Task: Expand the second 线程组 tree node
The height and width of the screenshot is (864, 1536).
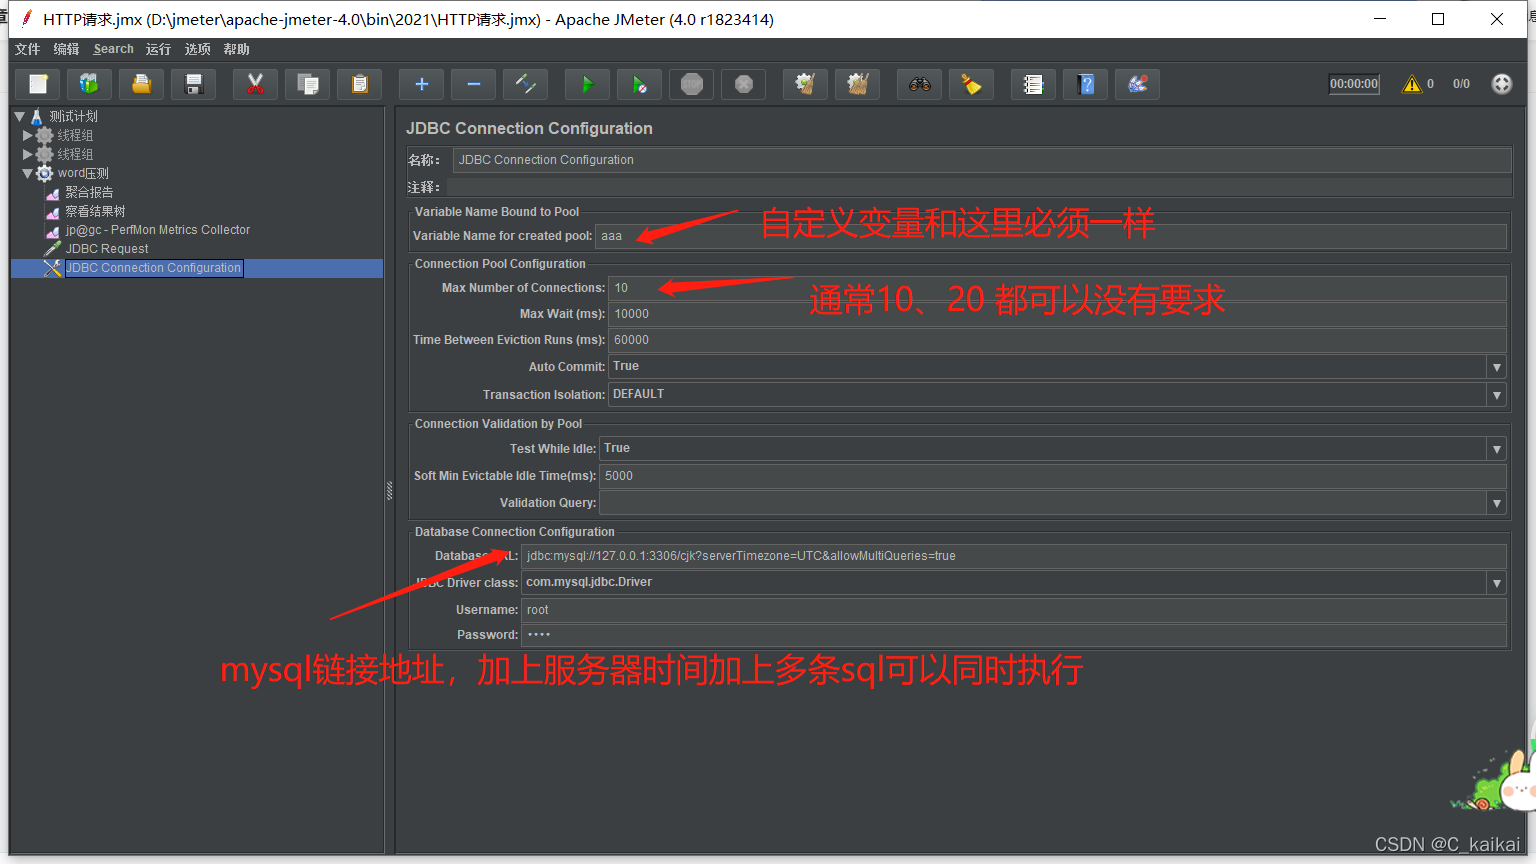Action: [x=28, y=154]
